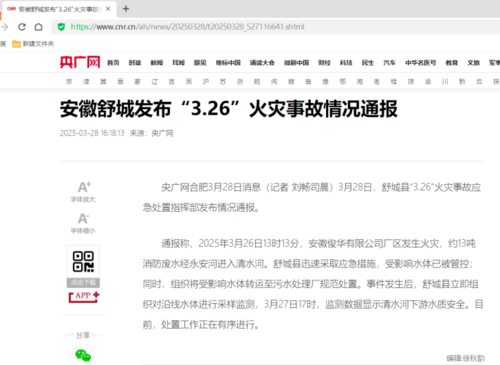Select the 鄂 regional channel link

click(342, 82)
